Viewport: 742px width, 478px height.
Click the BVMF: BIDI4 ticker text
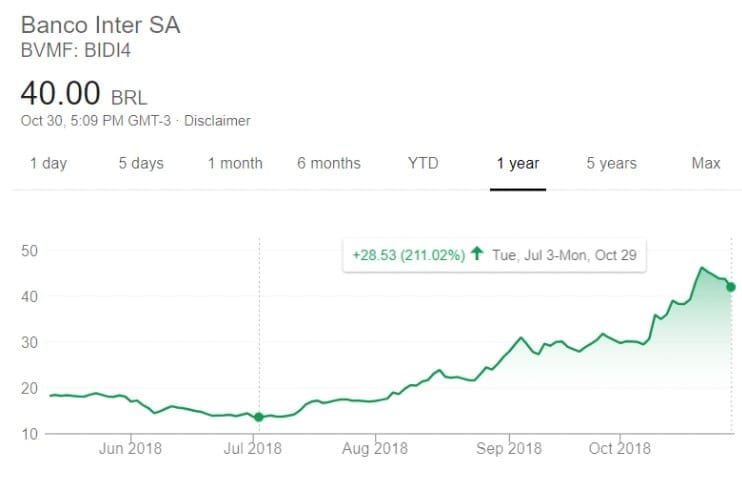click(76, 50)
